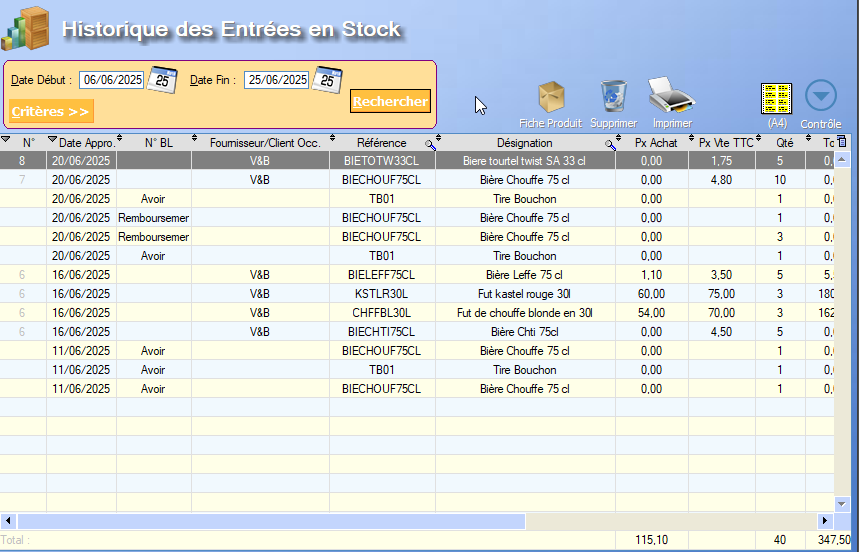Sort by the Date Appro. column arrows
This screenshot has height=552, width=859.
pos(119,139)
